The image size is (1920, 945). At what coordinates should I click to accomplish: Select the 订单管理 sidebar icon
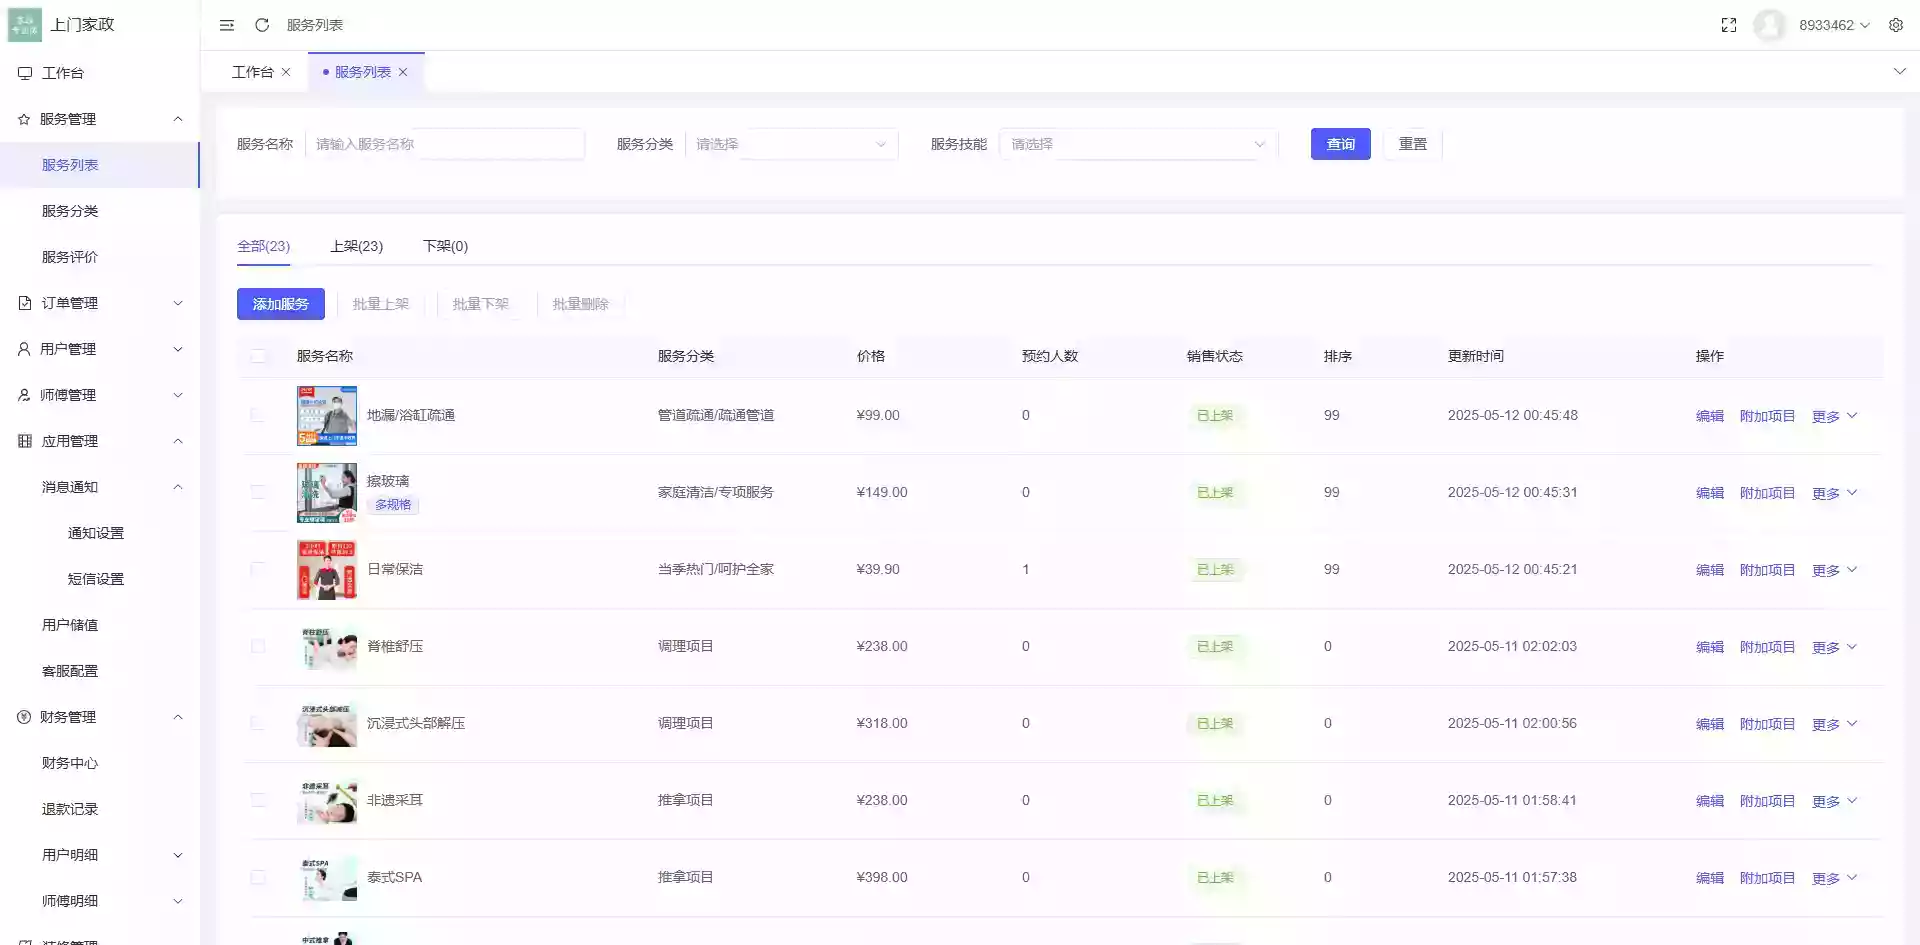(24, 302)
